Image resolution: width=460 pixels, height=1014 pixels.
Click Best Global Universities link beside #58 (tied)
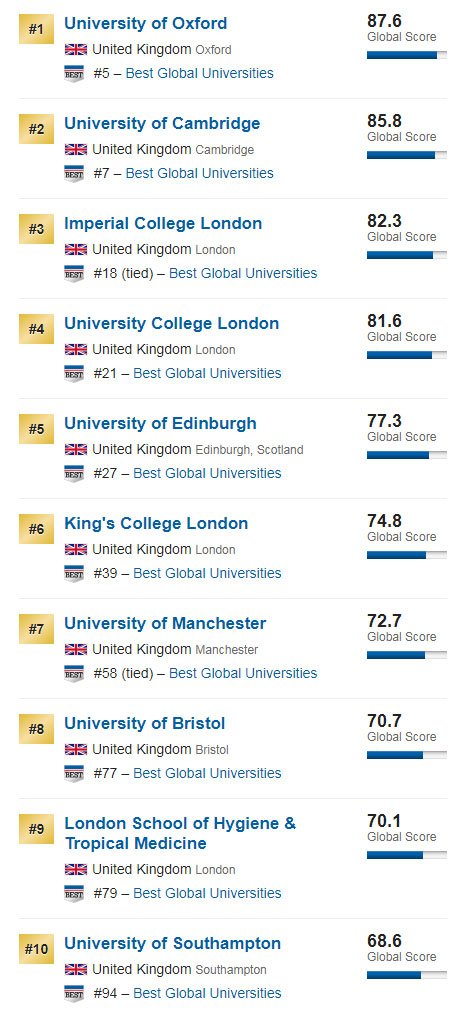click(x=243, y=673)
